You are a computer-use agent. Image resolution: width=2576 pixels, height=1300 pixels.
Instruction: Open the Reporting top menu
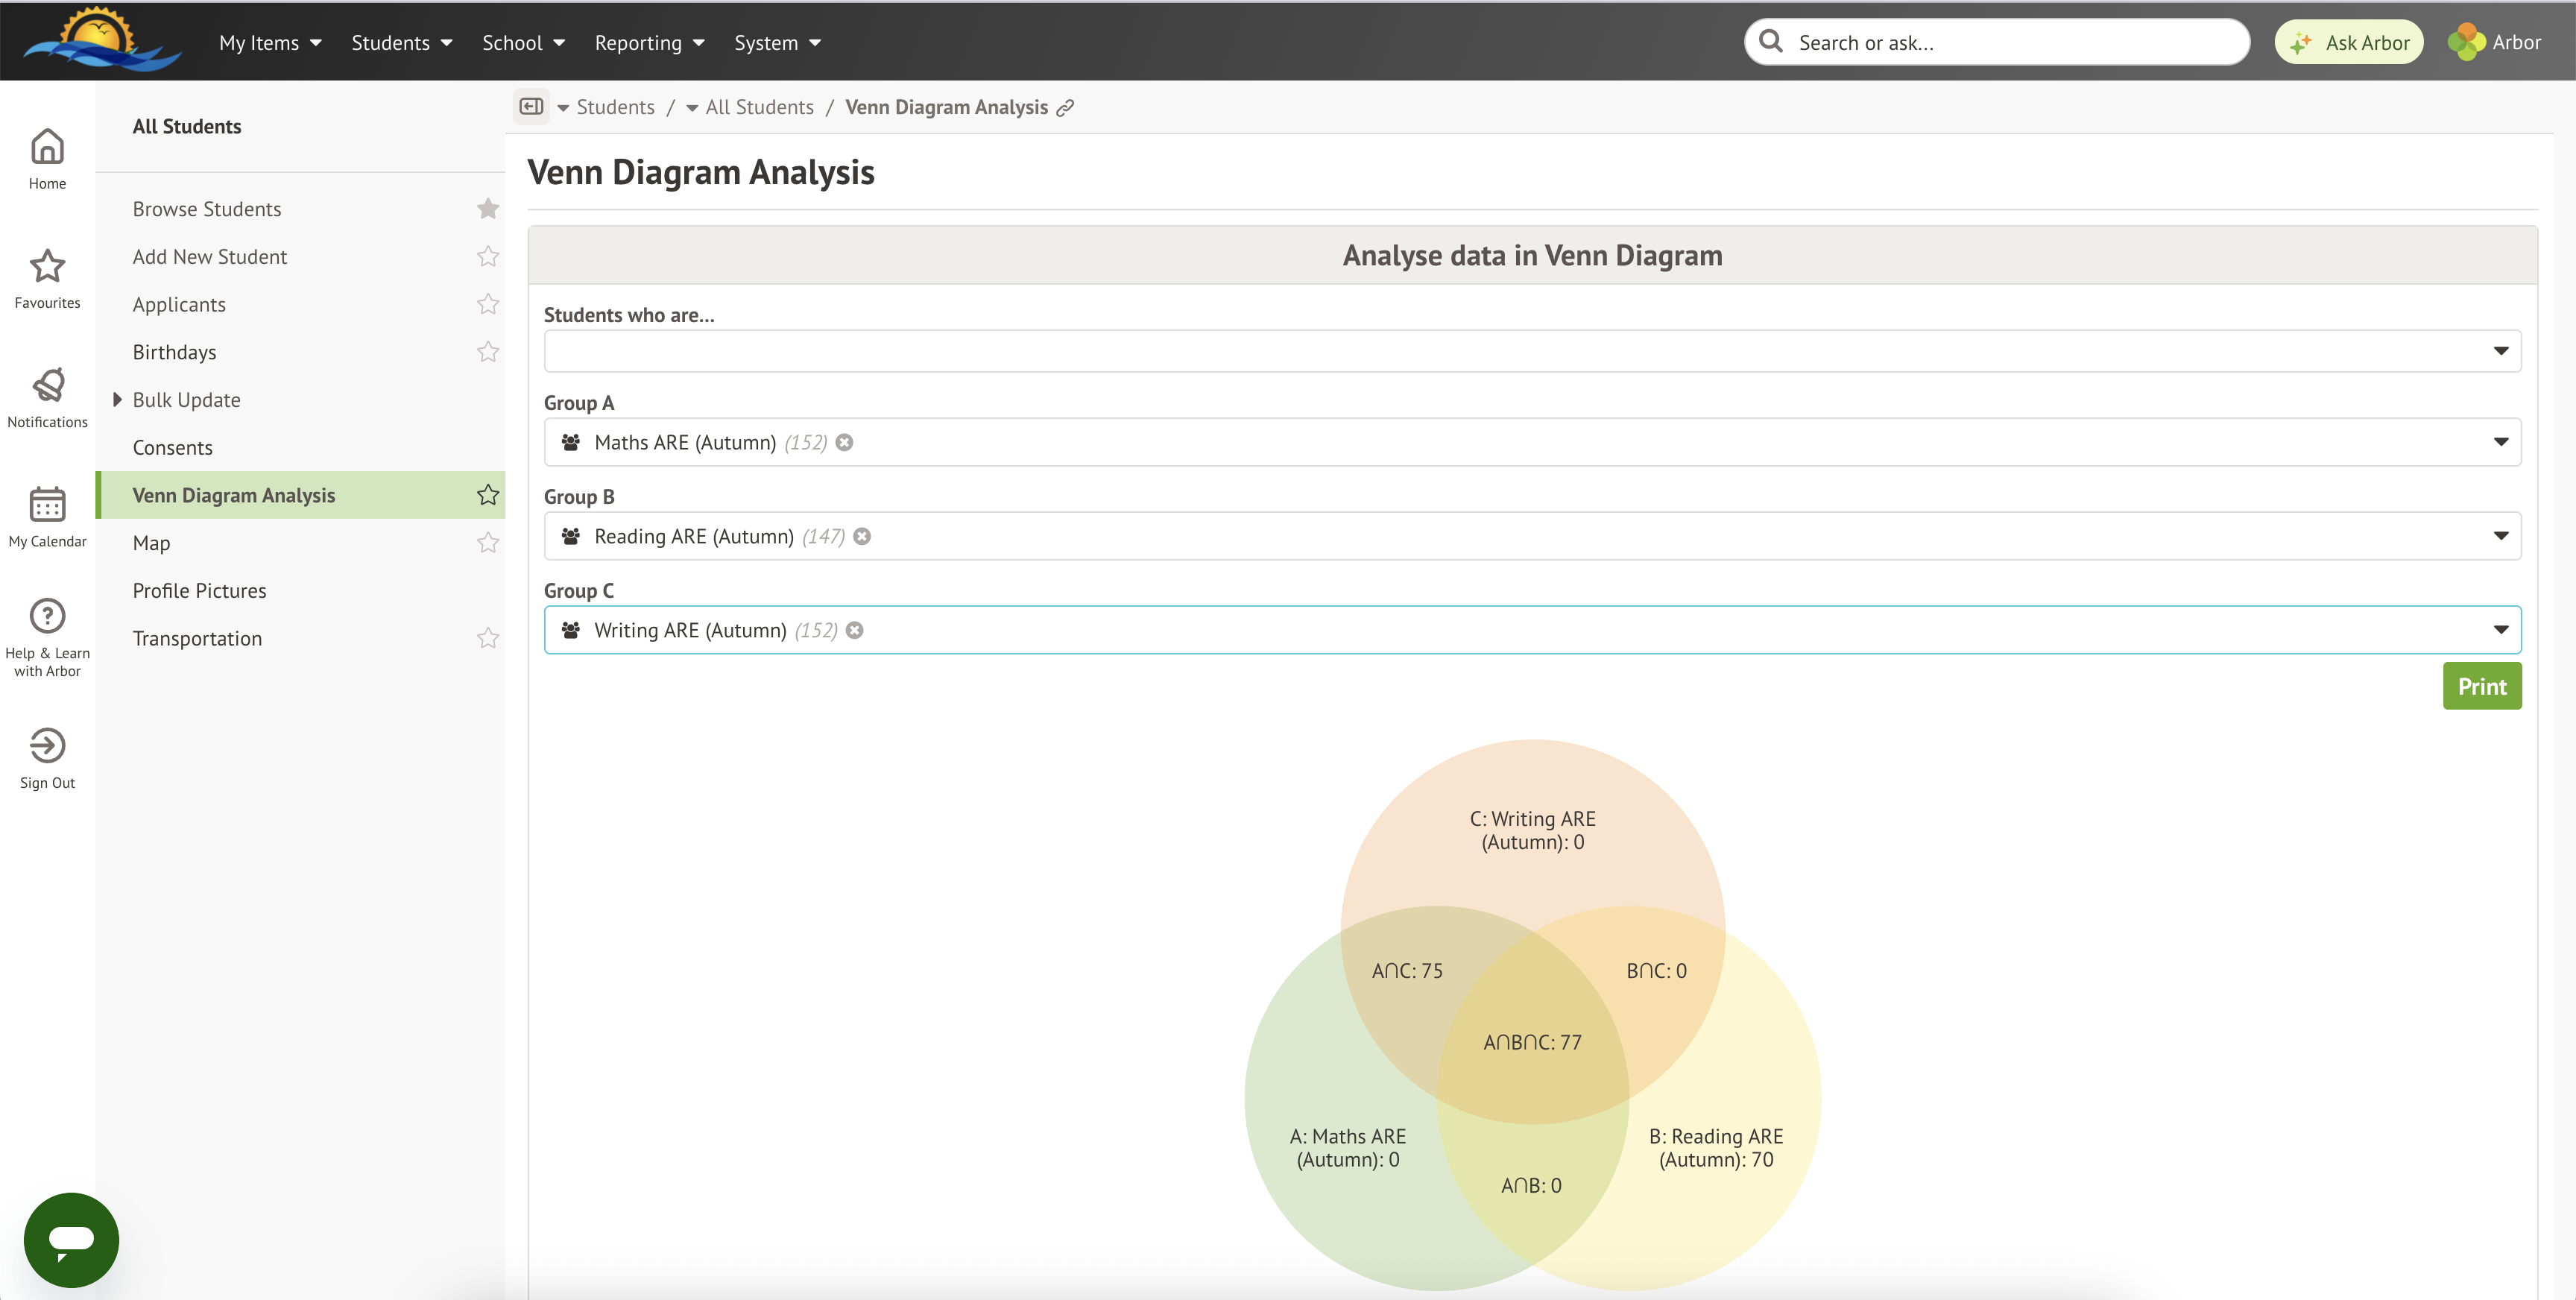pos(649,43)
